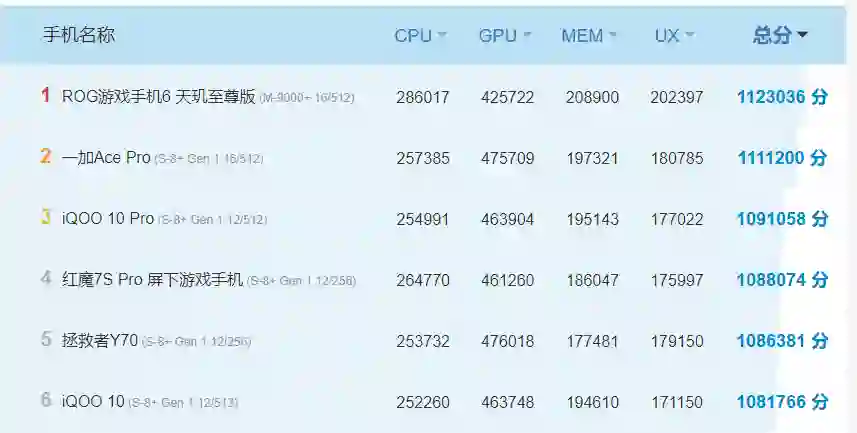This screenshot has width=857, height=433.
Task: Select total score 1111200 分
Action: pos(782,158)
